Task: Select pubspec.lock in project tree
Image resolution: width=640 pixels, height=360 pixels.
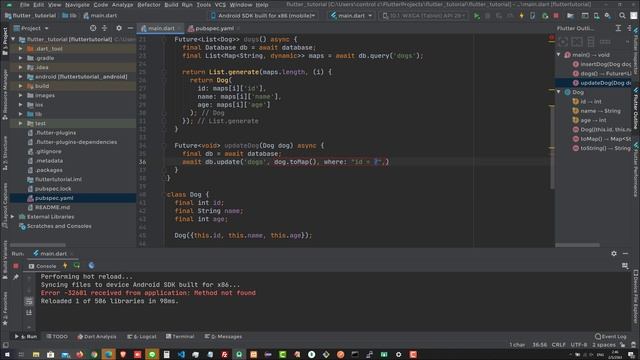Action: 53,189
